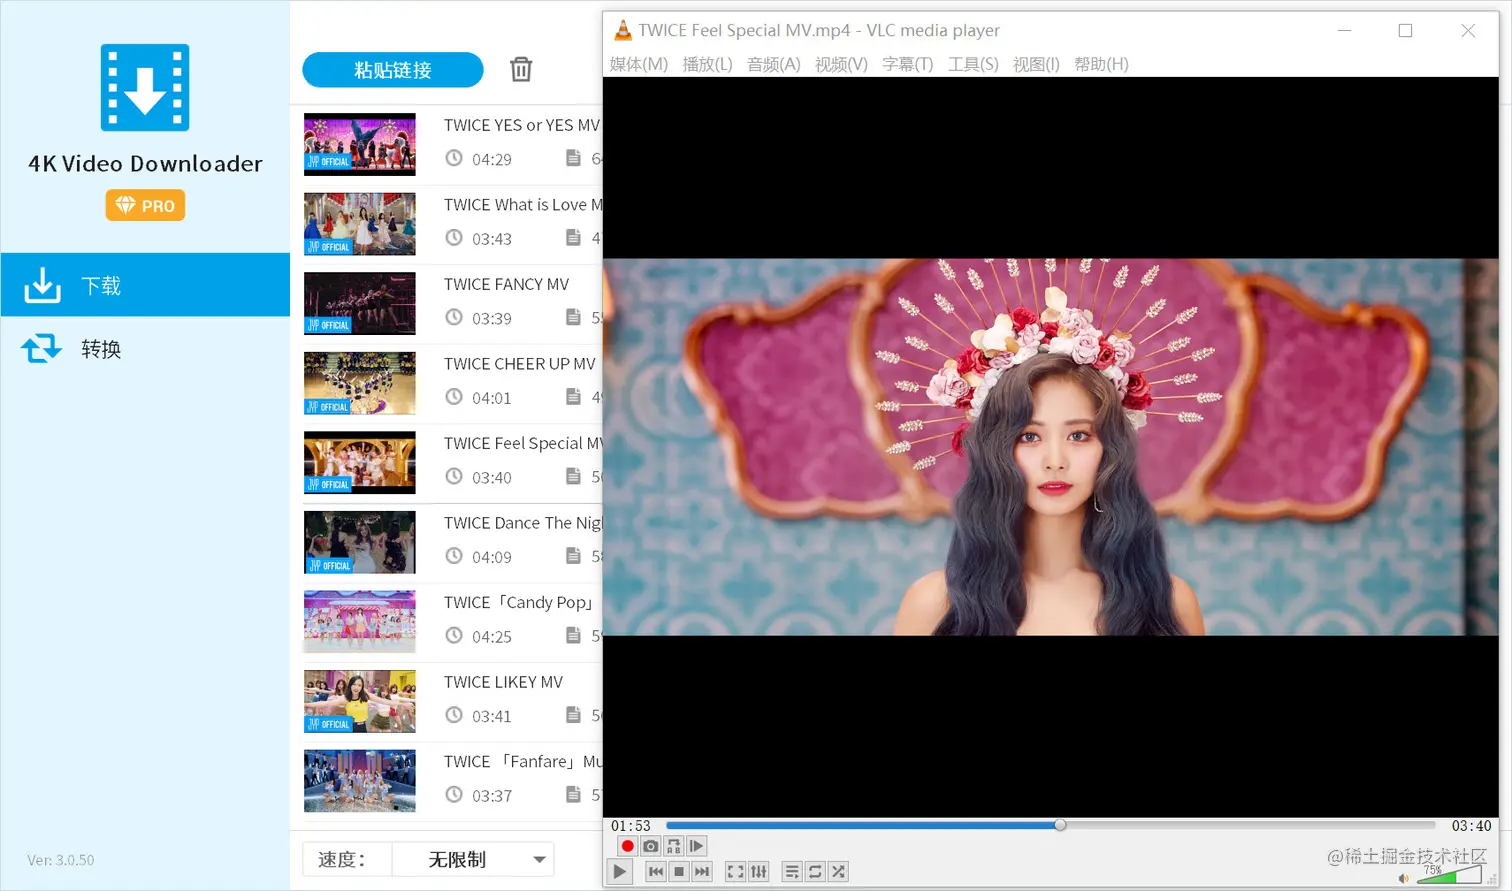Click the clock icon beside 04:01 duration
Image resolution: width=1512 pixels, height=891 pixels.
454,397
